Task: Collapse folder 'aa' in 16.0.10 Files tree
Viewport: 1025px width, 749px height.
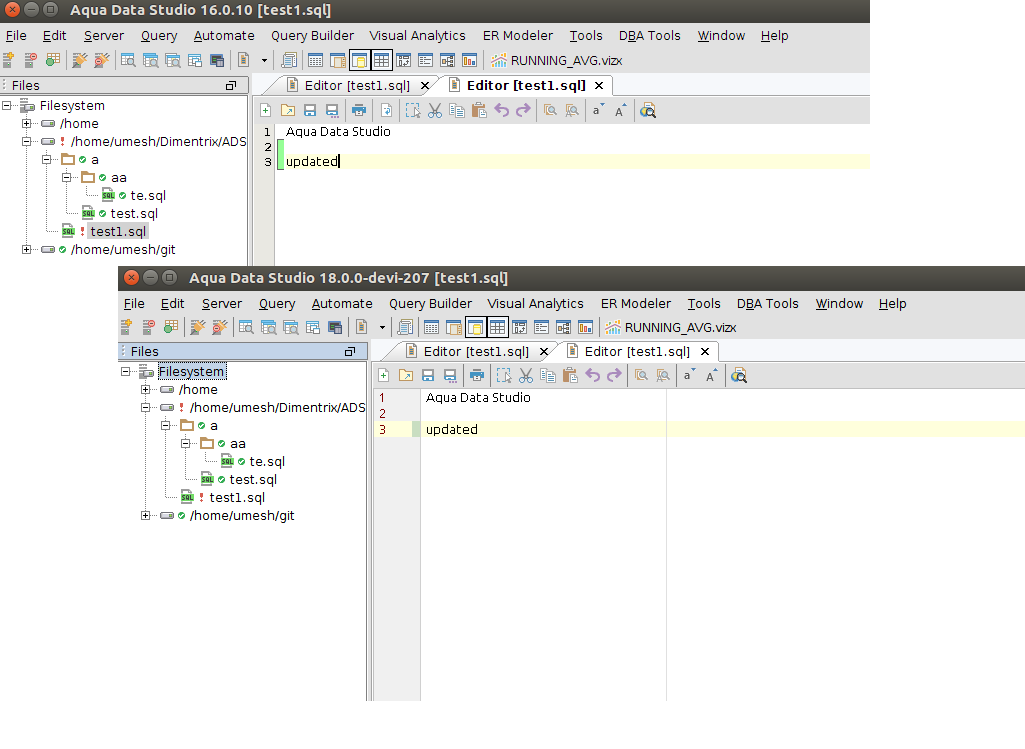Action: click(66, 177)
